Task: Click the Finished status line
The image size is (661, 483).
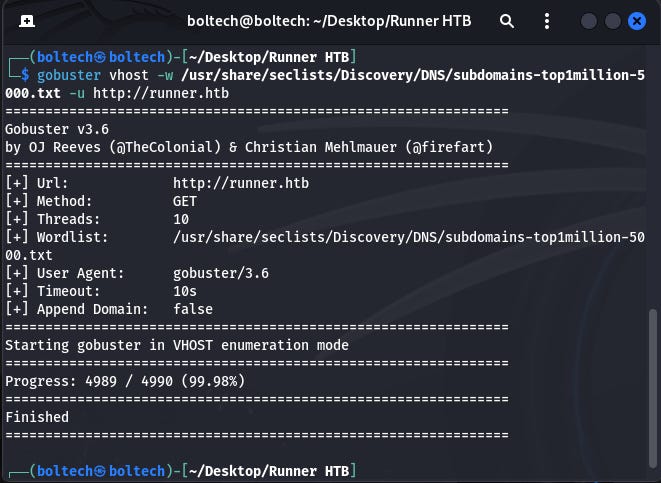Action: pyautogui.click(x=37, y=417)
